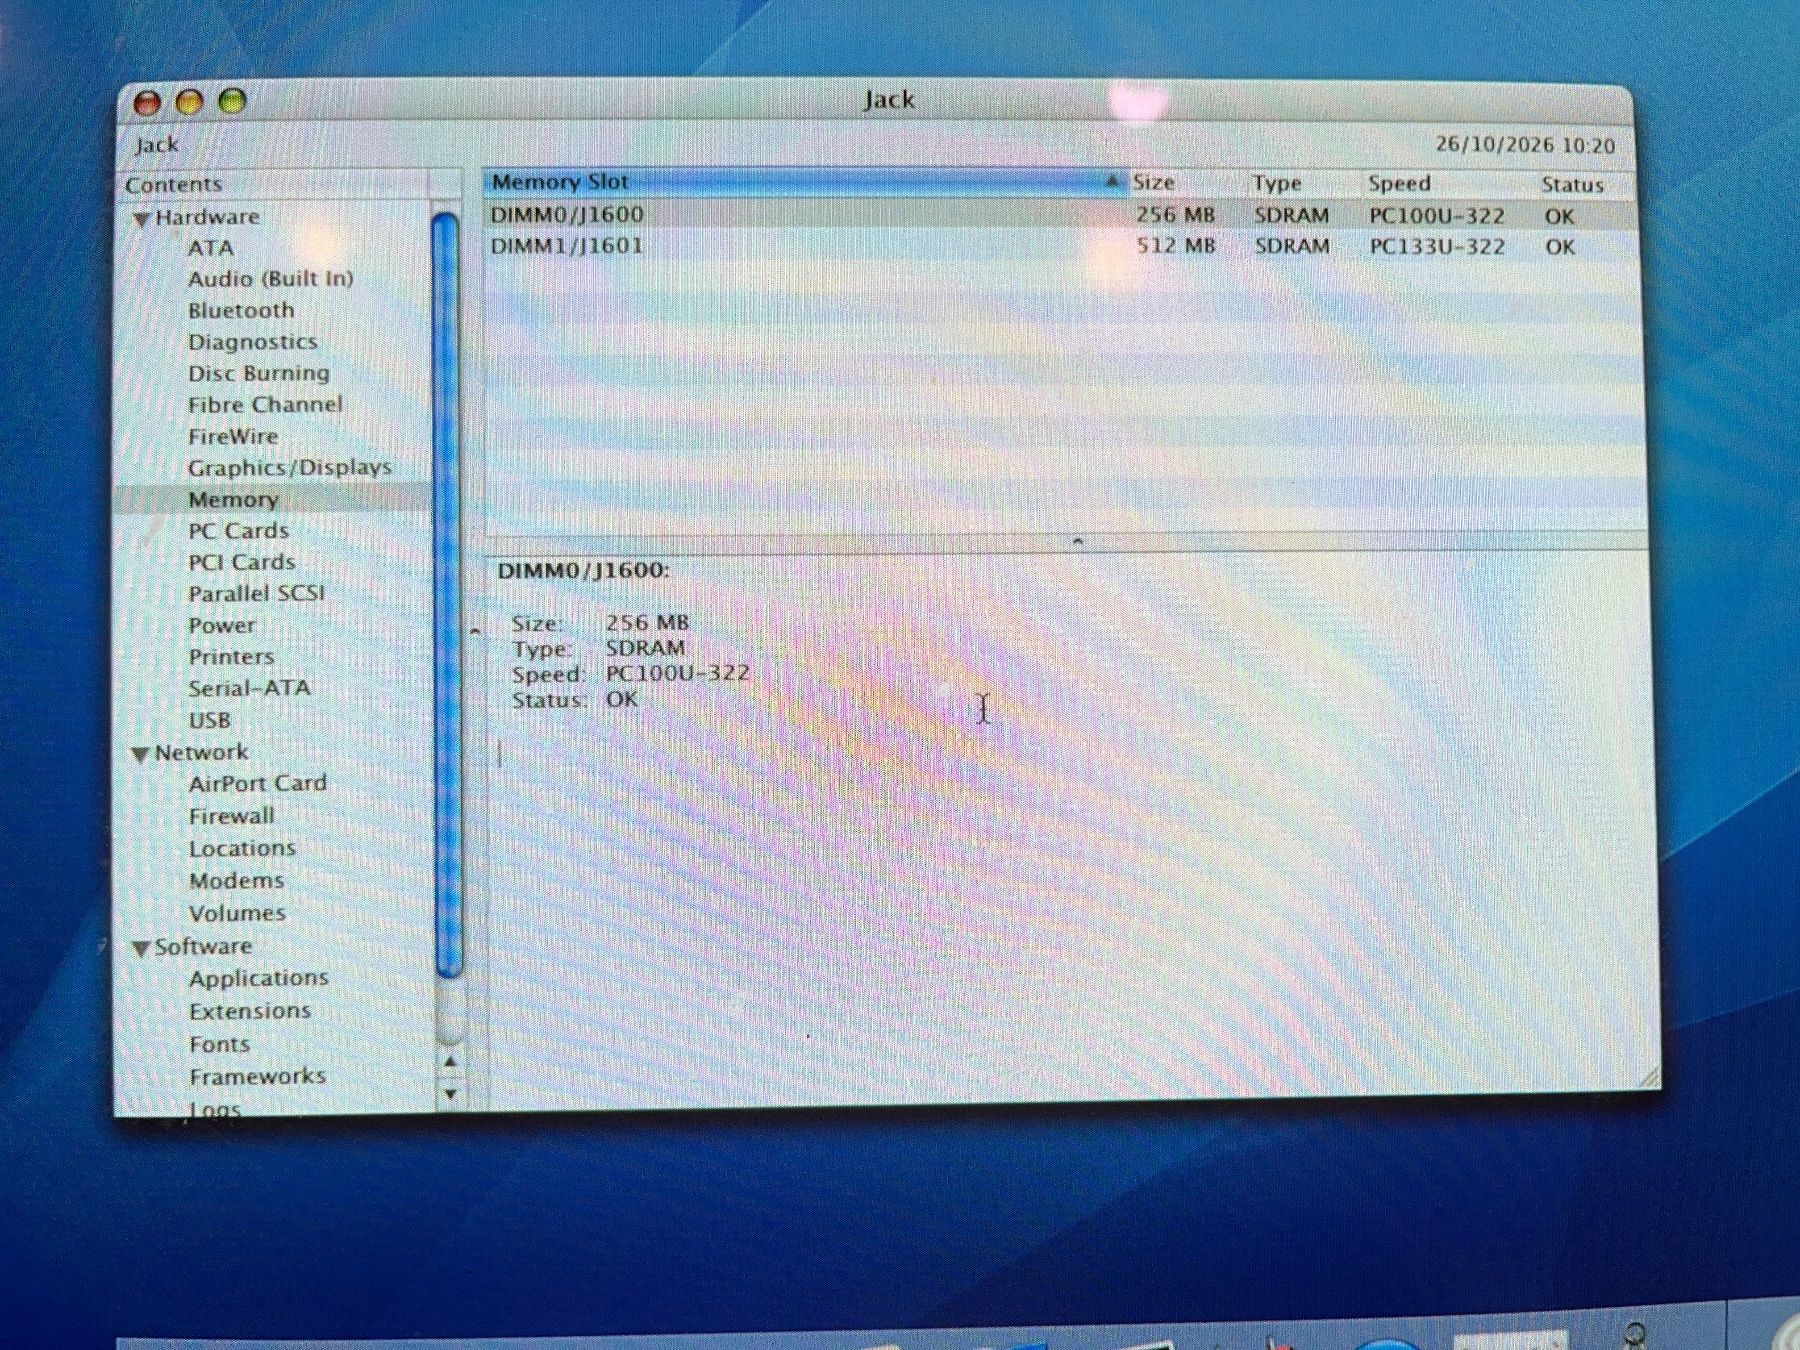
Task: Select Graphics/Displays in the sidebar
Action: [290, 468]
